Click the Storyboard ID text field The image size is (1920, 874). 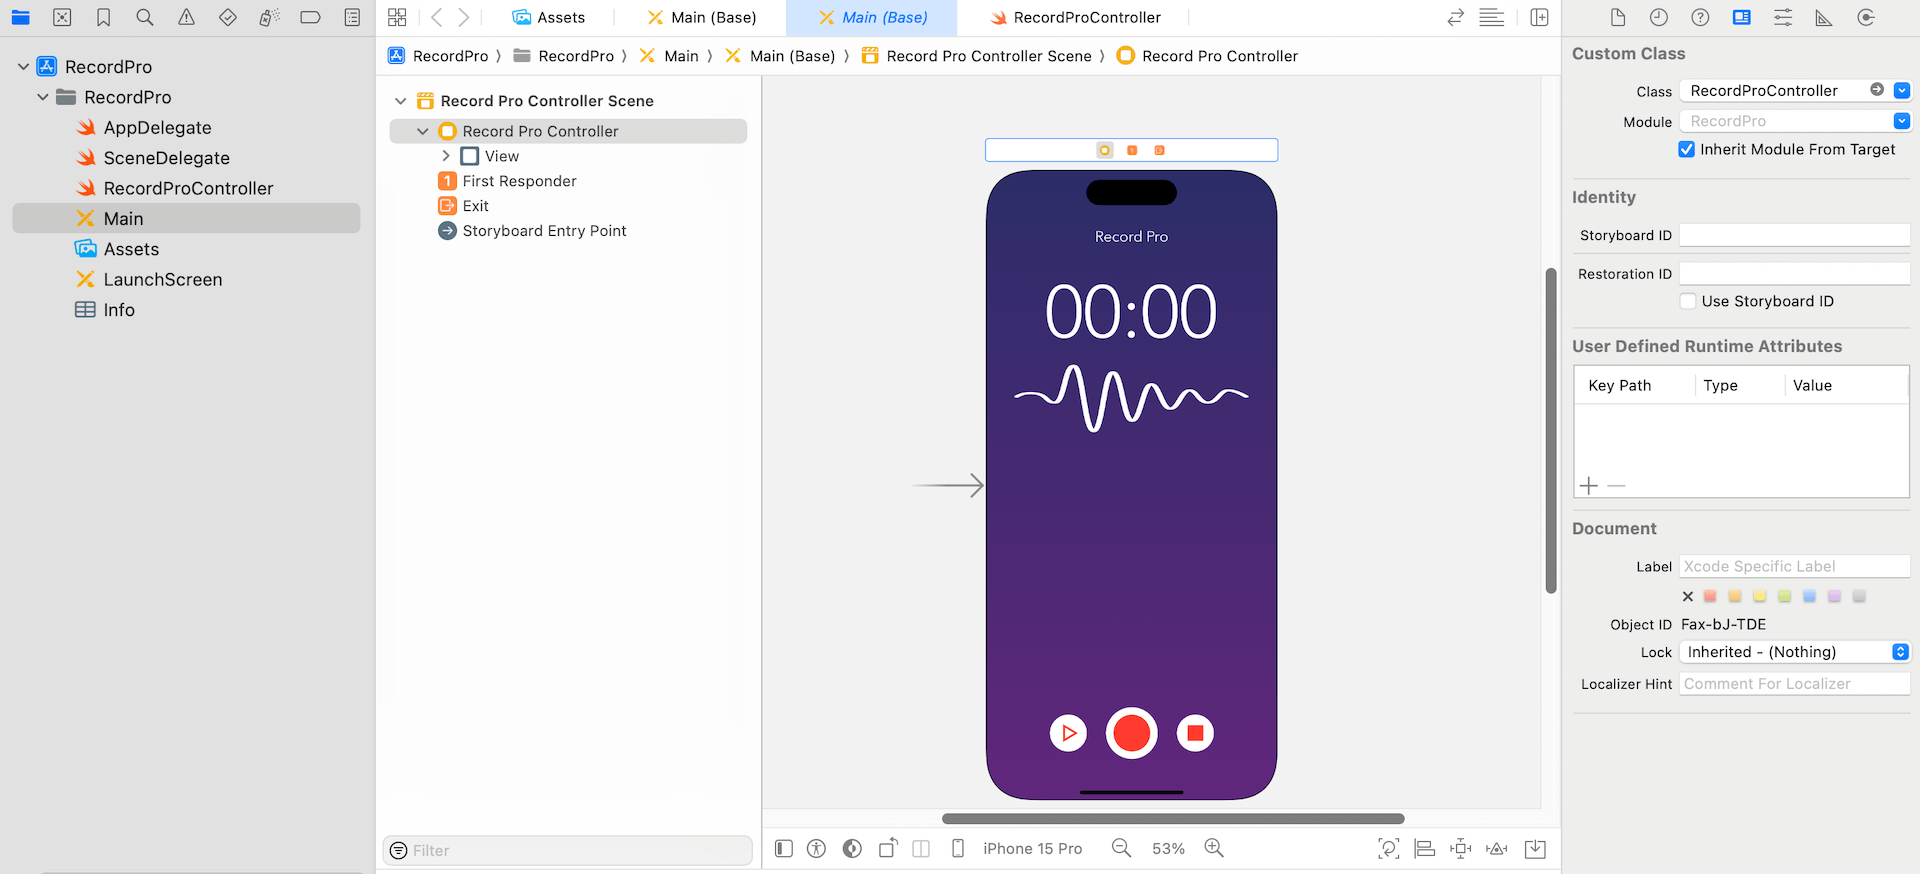[1794, 235]
